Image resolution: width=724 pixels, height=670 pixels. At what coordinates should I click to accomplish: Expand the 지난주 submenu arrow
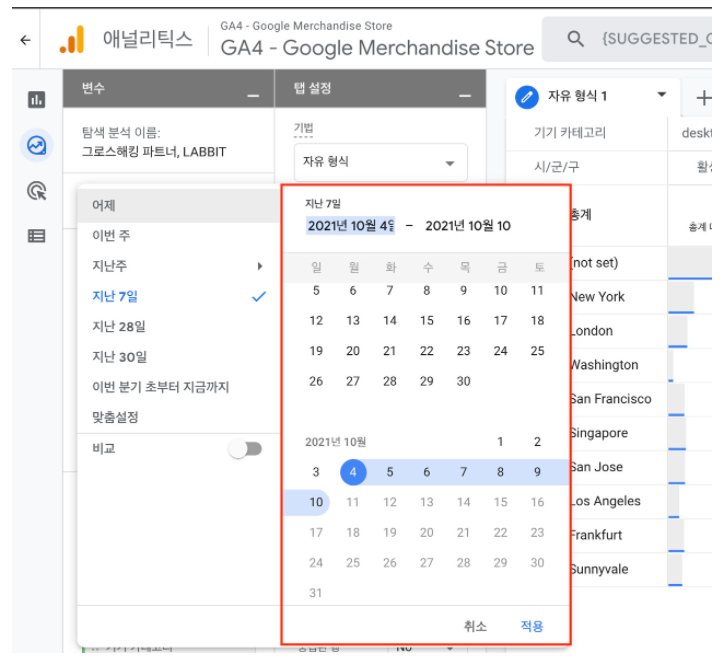[x=260, y=266]
